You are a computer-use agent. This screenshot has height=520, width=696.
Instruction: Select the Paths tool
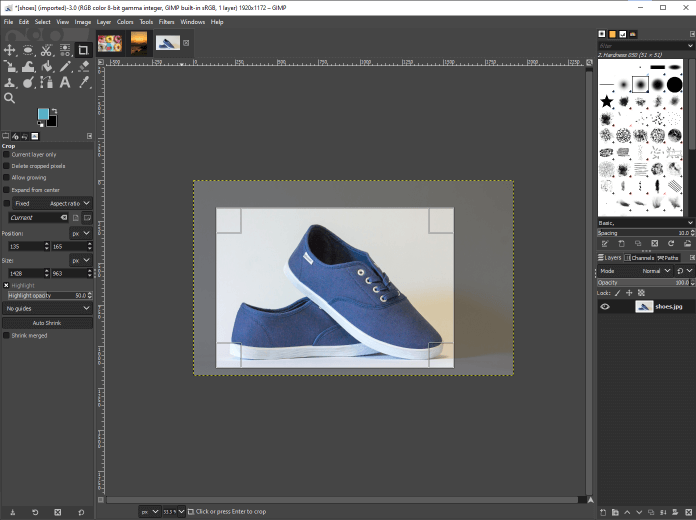46,83
